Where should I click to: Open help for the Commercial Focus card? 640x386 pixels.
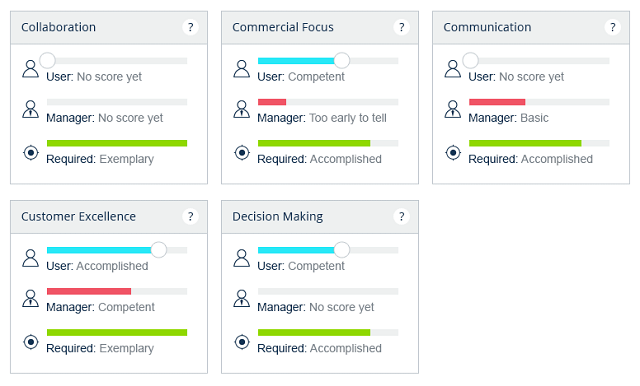(401, 27)
